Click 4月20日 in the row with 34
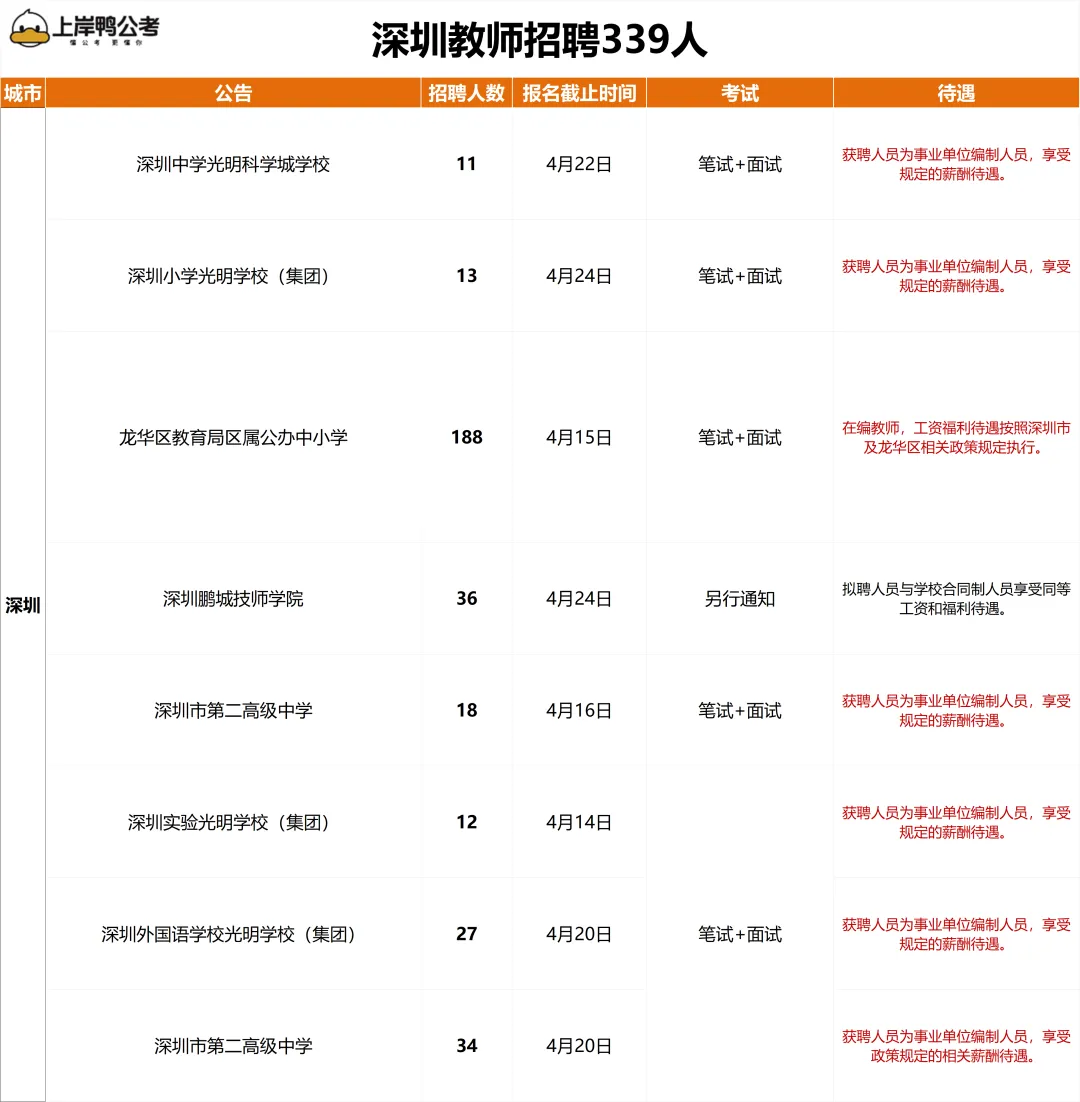This screenshot has height=1102, width=1080. (x=579, y=1046)
